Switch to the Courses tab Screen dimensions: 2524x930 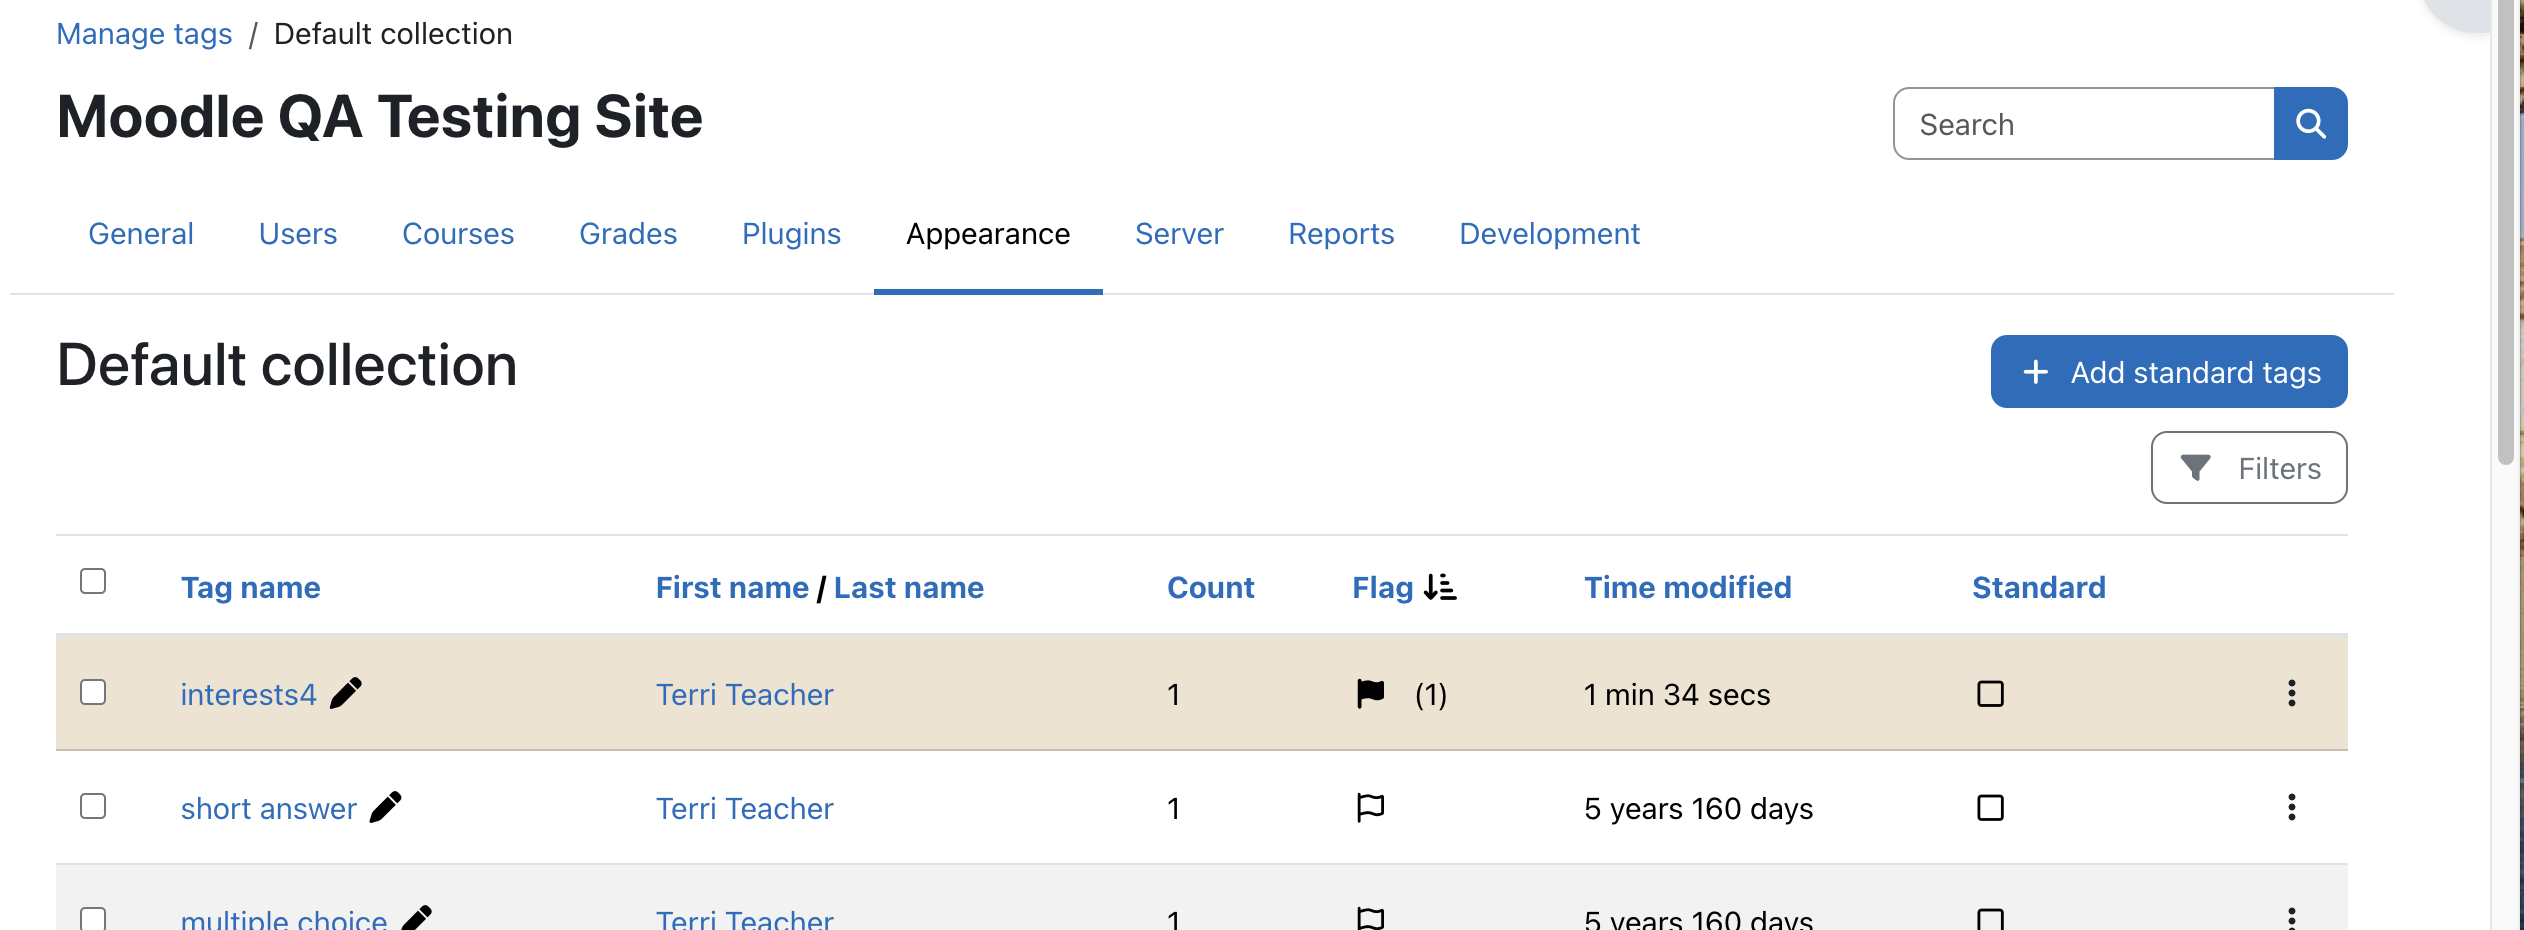[458, 234]
